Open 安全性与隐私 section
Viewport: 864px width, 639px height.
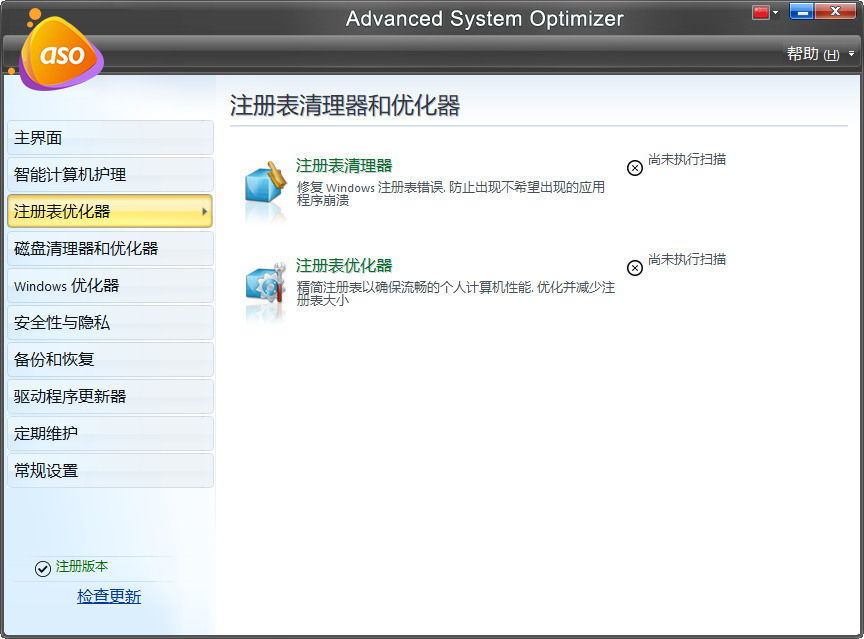pyautogui.click(x=110, y=322)
